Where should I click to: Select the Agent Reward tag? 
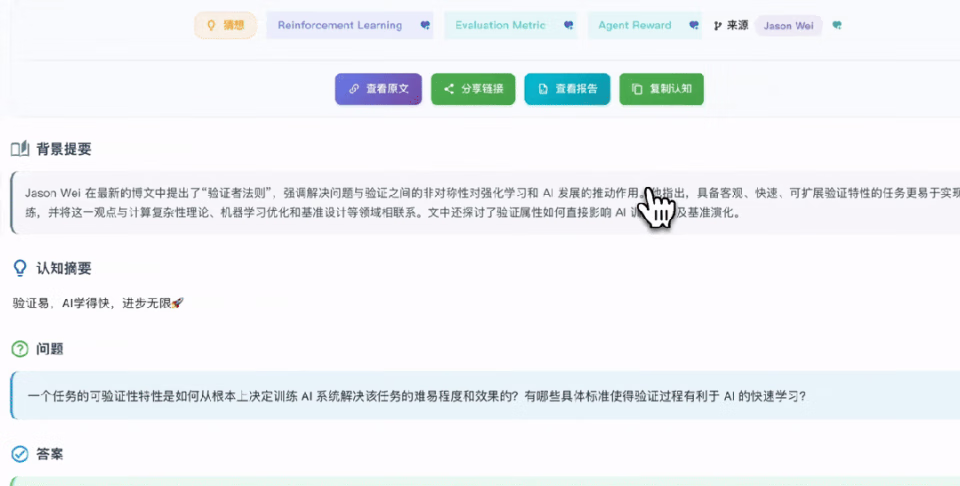click(636, 26)
